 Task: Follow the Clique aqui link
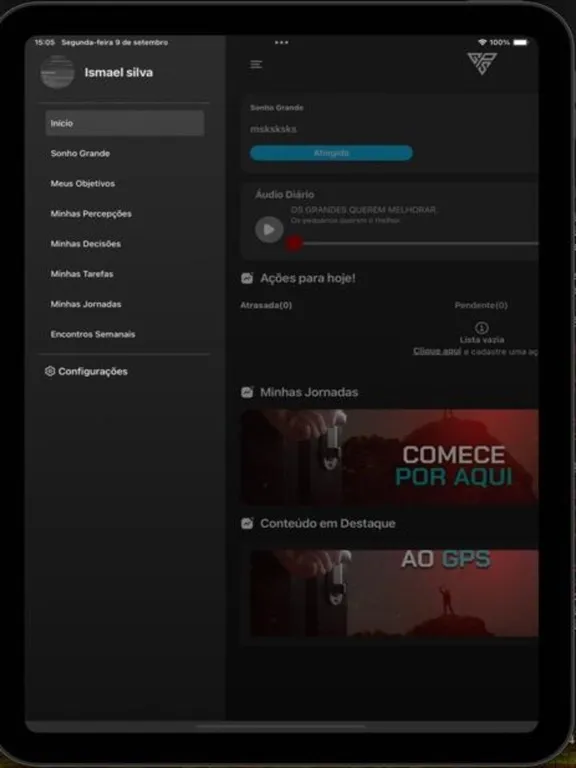pyautogui.click(x=437, y=351)
